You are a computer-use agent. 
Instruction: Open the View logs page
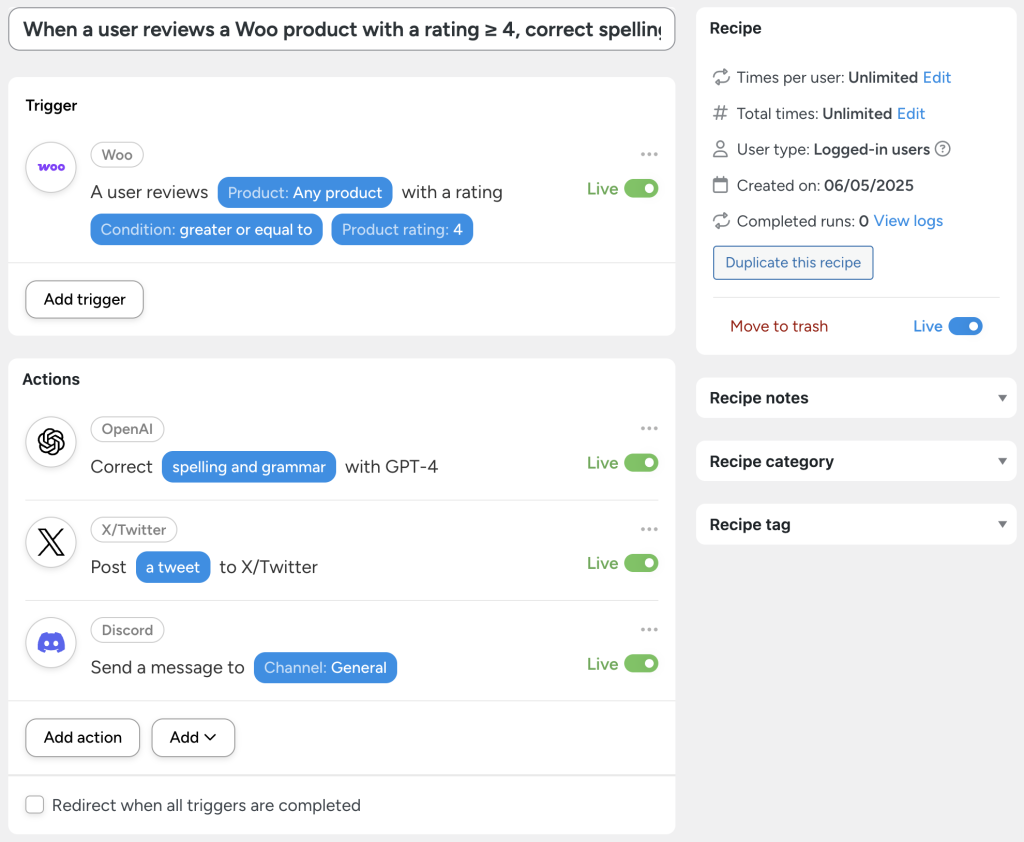pos(907,221)
